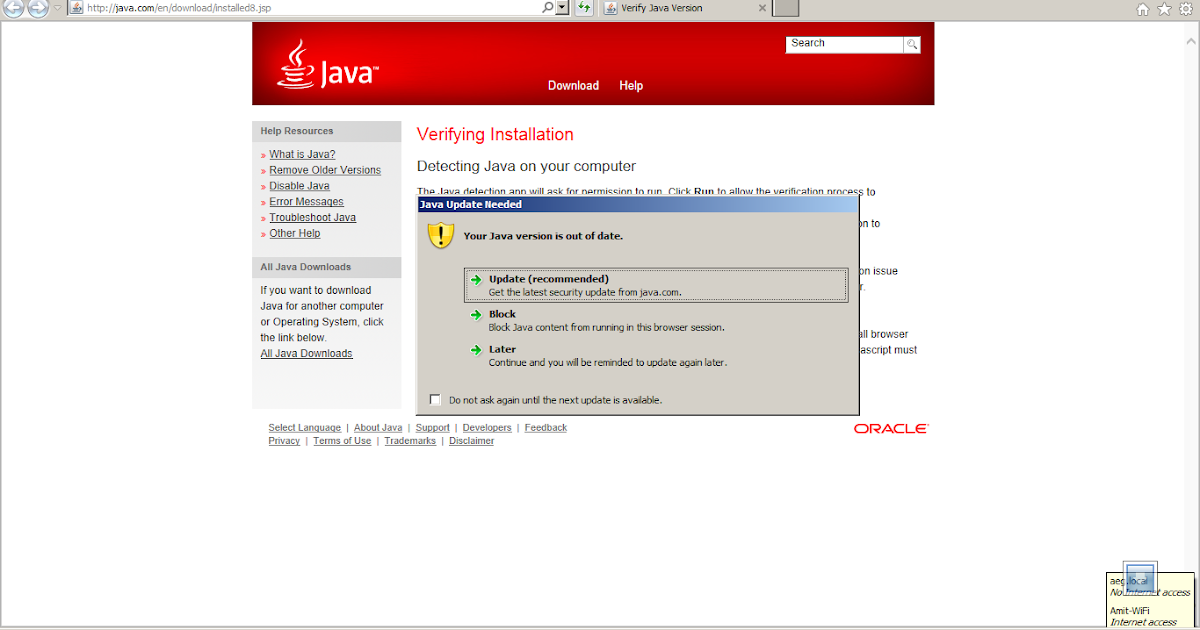Click the Java Update Needed title bar

point(637,205)
